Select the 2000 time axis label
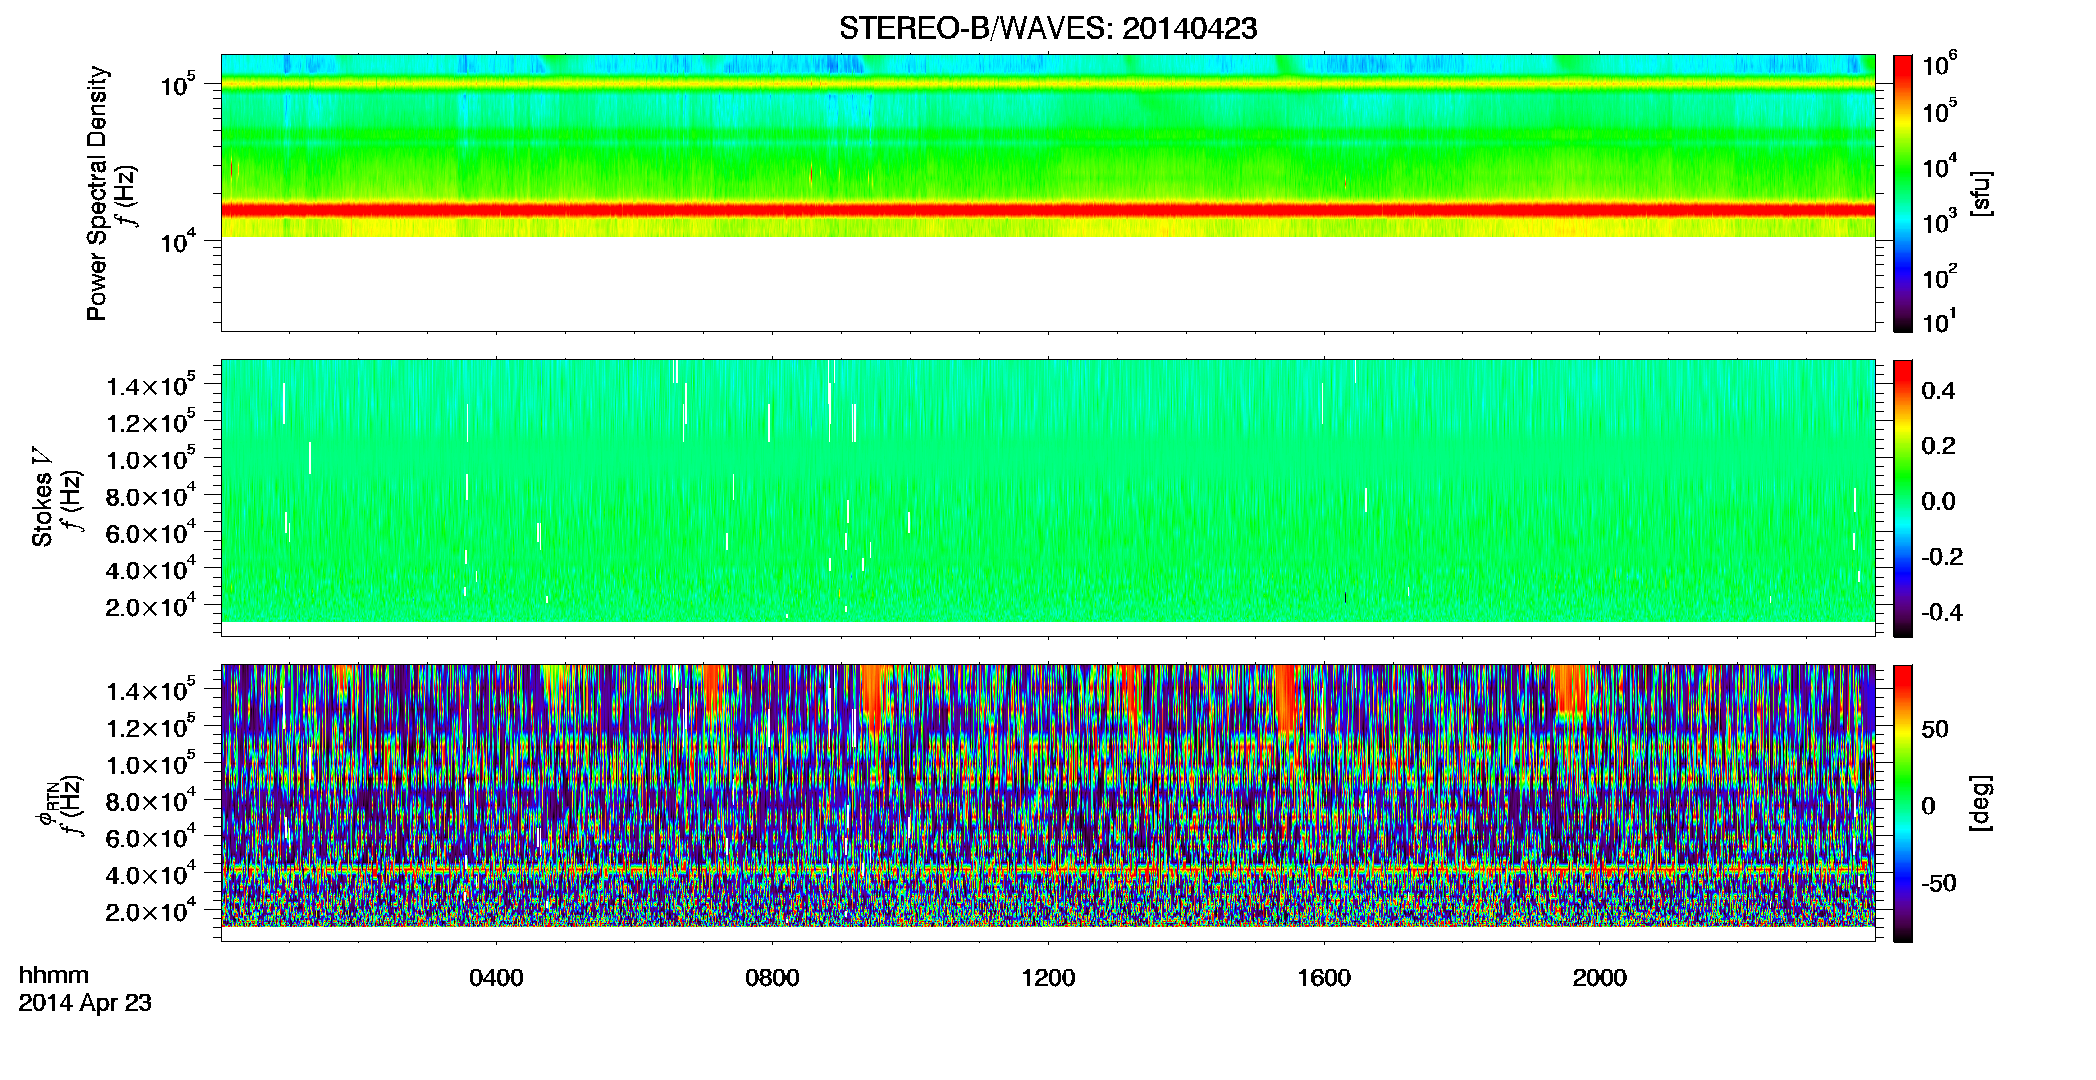 [1600, 978]
